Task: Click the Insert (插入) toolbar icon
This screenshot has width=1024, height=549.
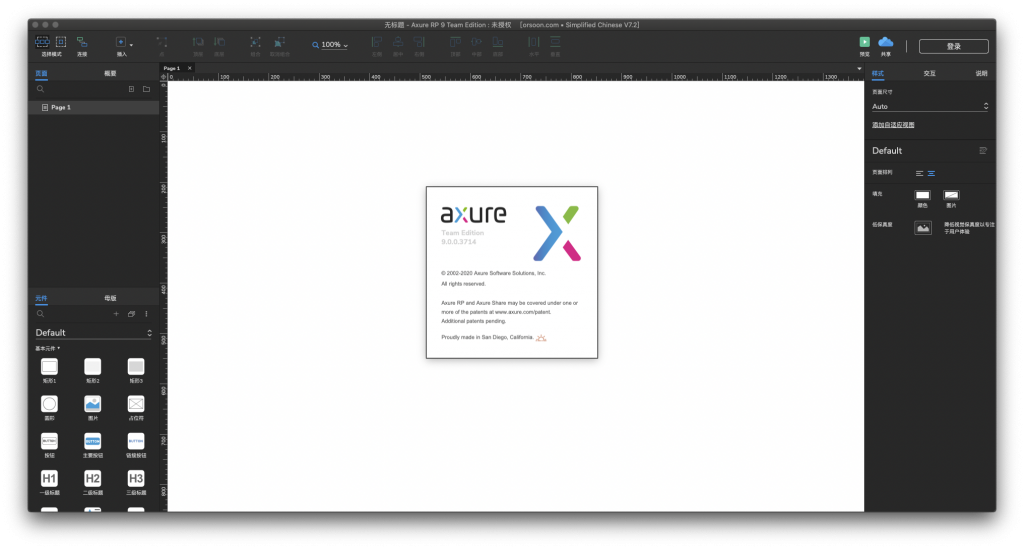Action: [121, 42]
